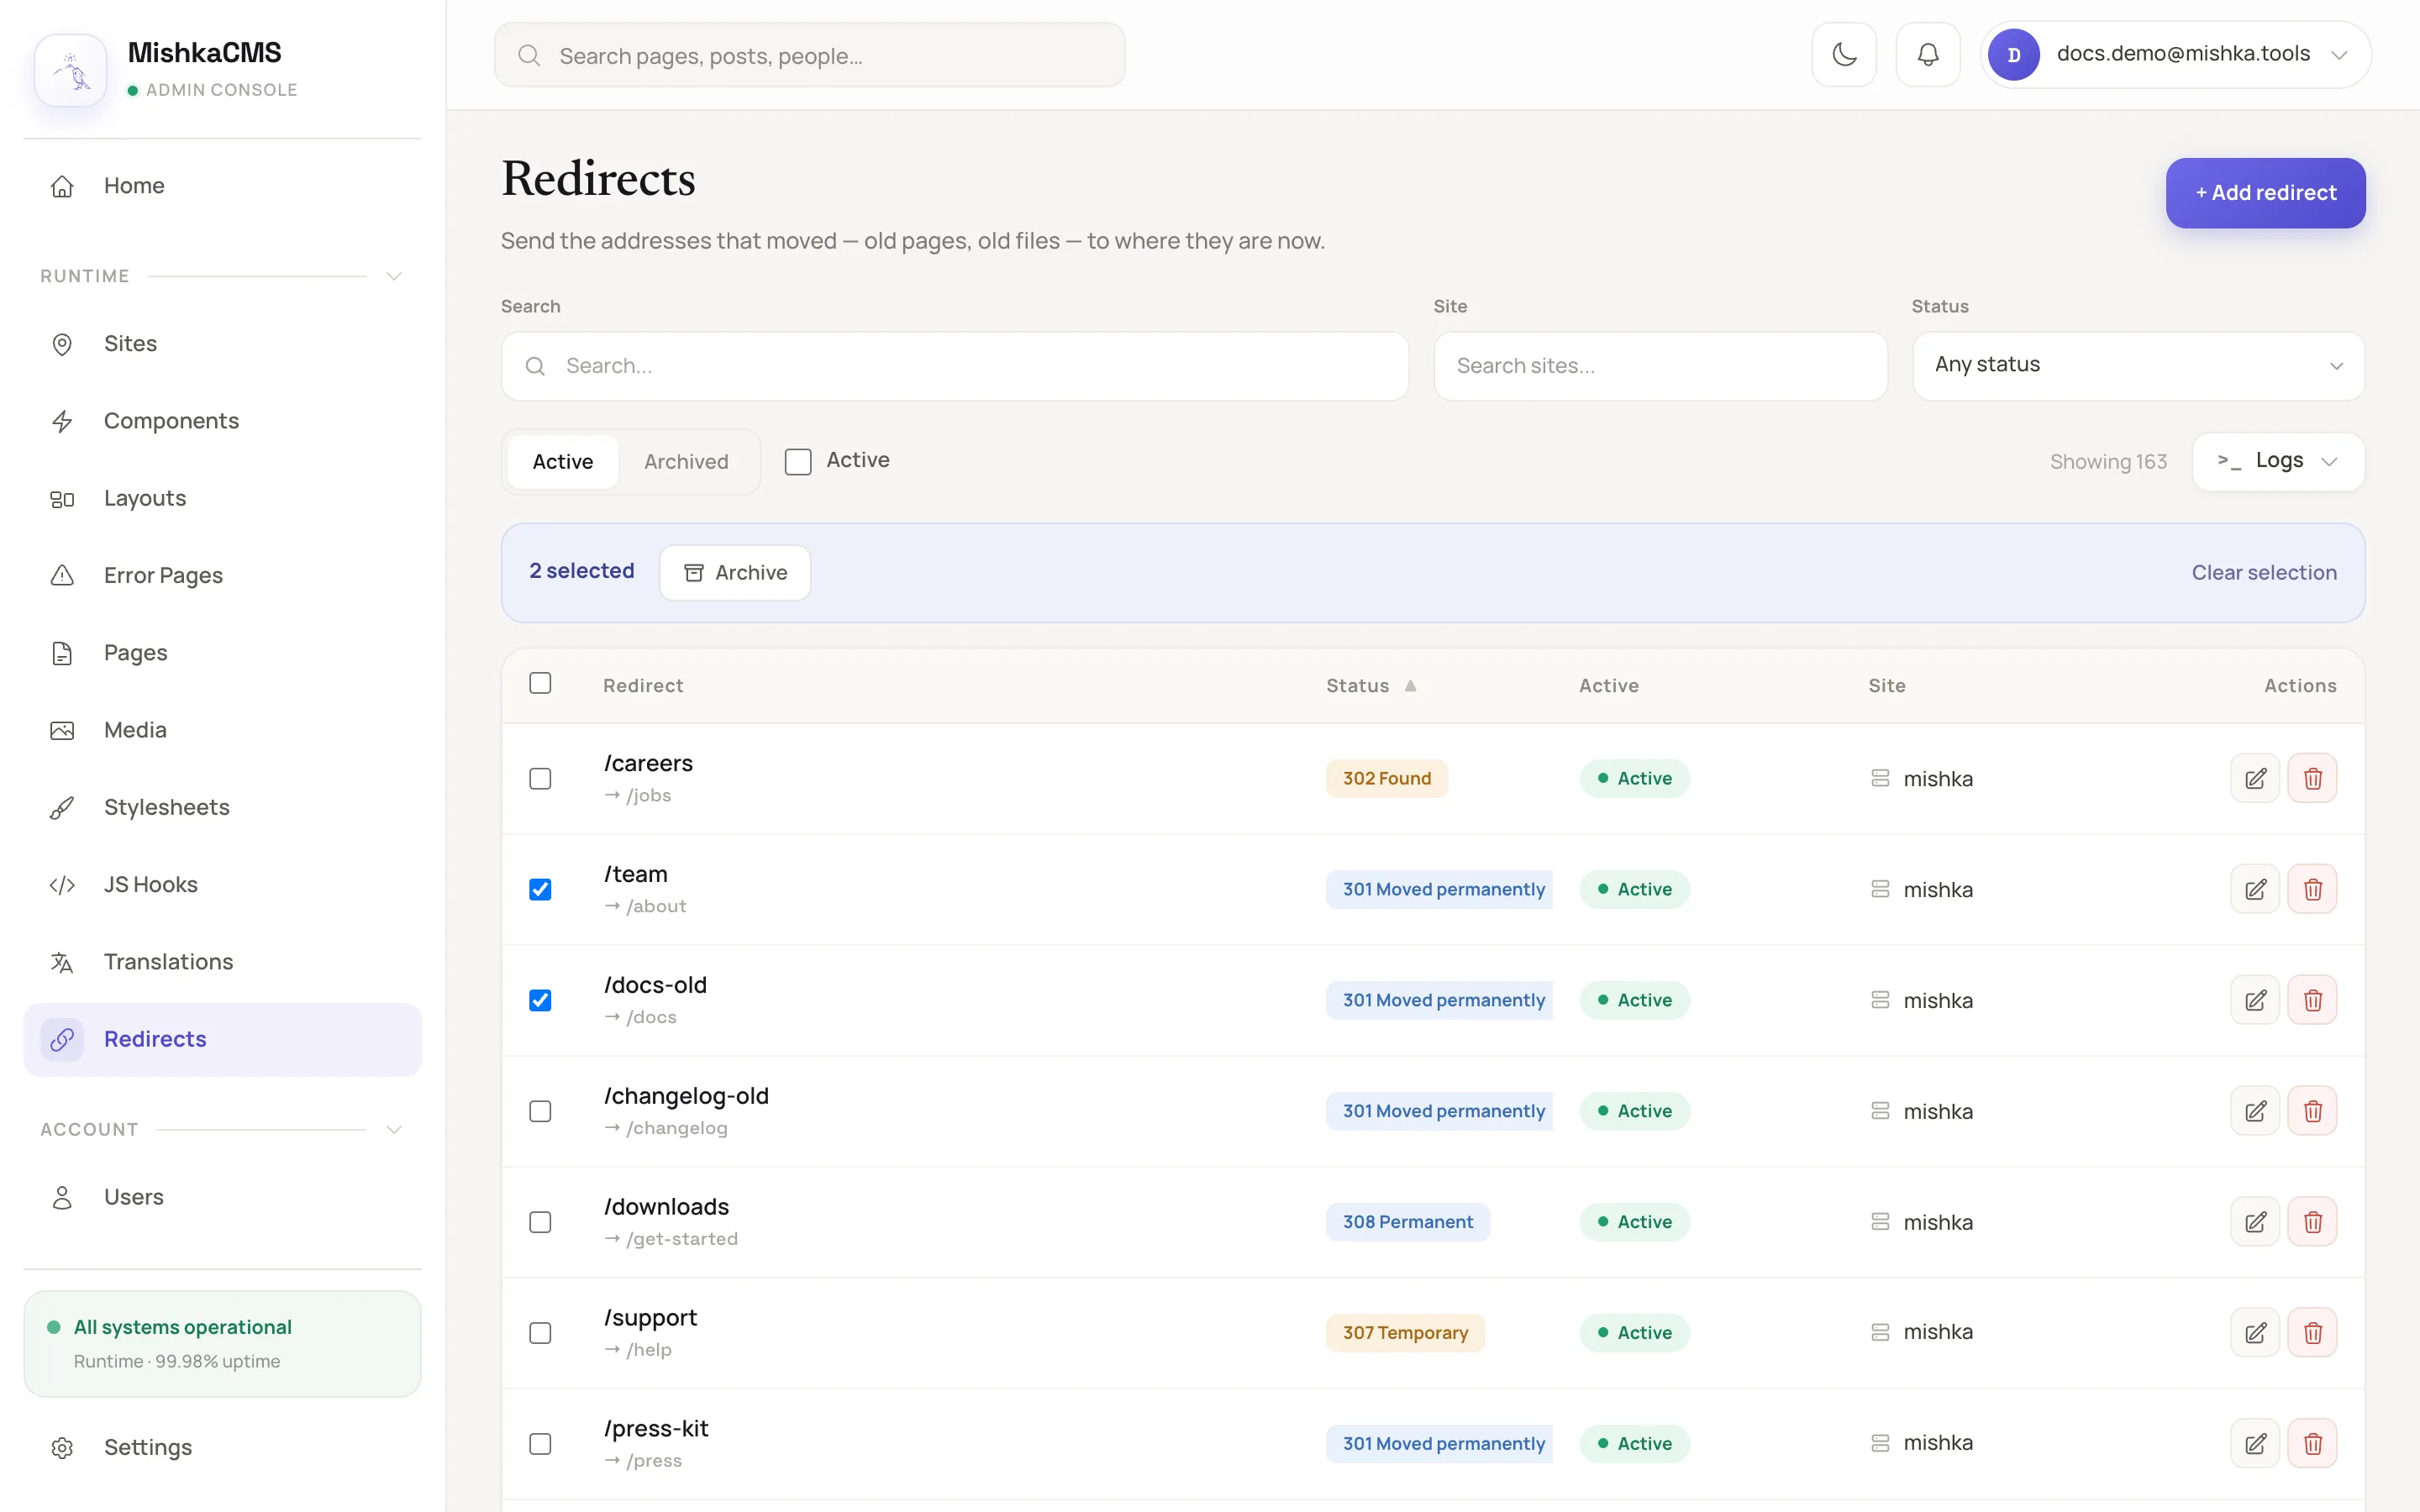
Task: Select the /changelog-old row checkbox
Action: point(540,1111)
